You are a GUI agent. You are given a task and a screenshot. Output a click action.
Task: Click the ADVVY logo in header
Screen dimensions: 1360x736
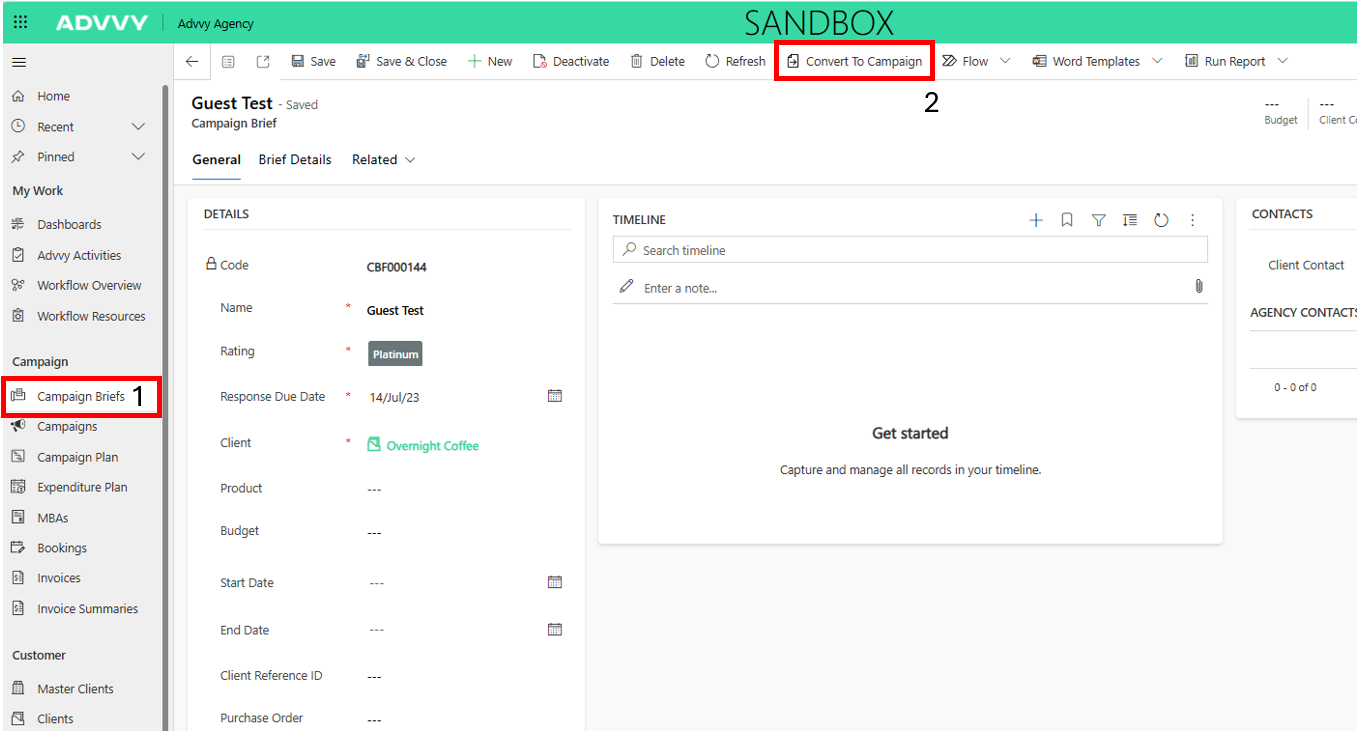[102, 23]
